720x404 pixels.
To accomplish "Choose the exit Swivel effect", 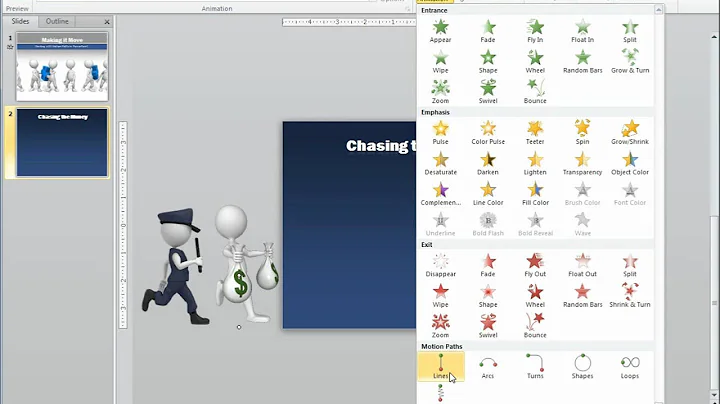I will tap(488, 326).
